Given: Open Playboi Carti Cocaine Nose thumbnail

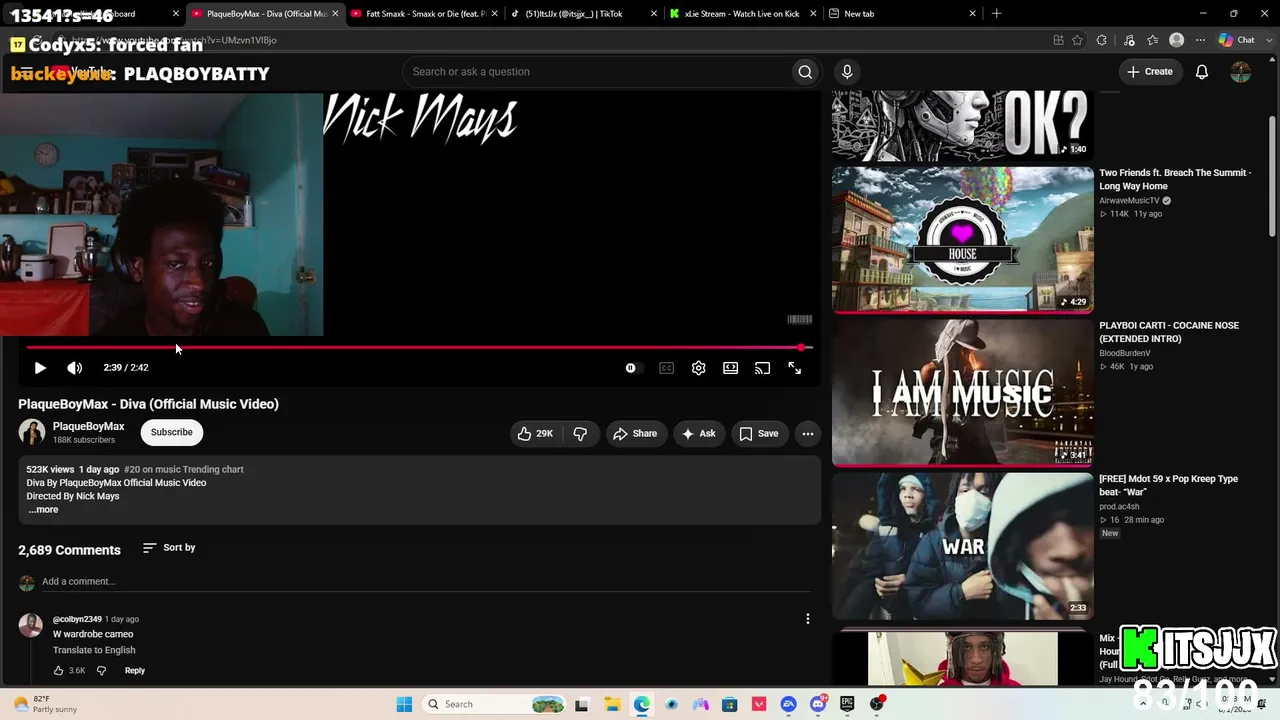Looking at the screenshot, I should (963, 393).
